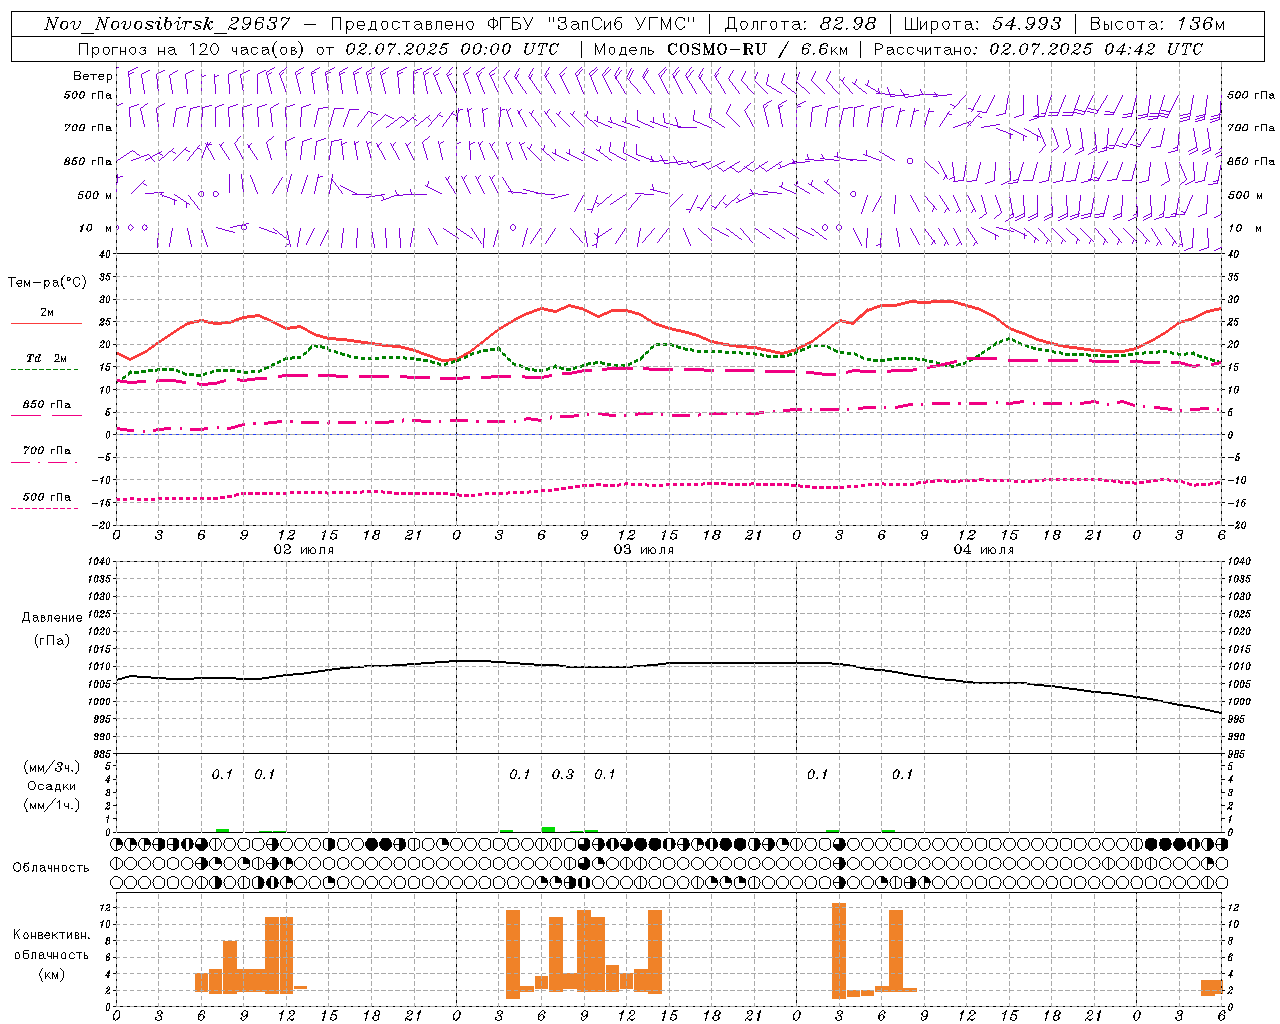Select the 500 м wind level label on left
The width and height of the screenshot is (1280, 1024).
[x=95, y=195]
